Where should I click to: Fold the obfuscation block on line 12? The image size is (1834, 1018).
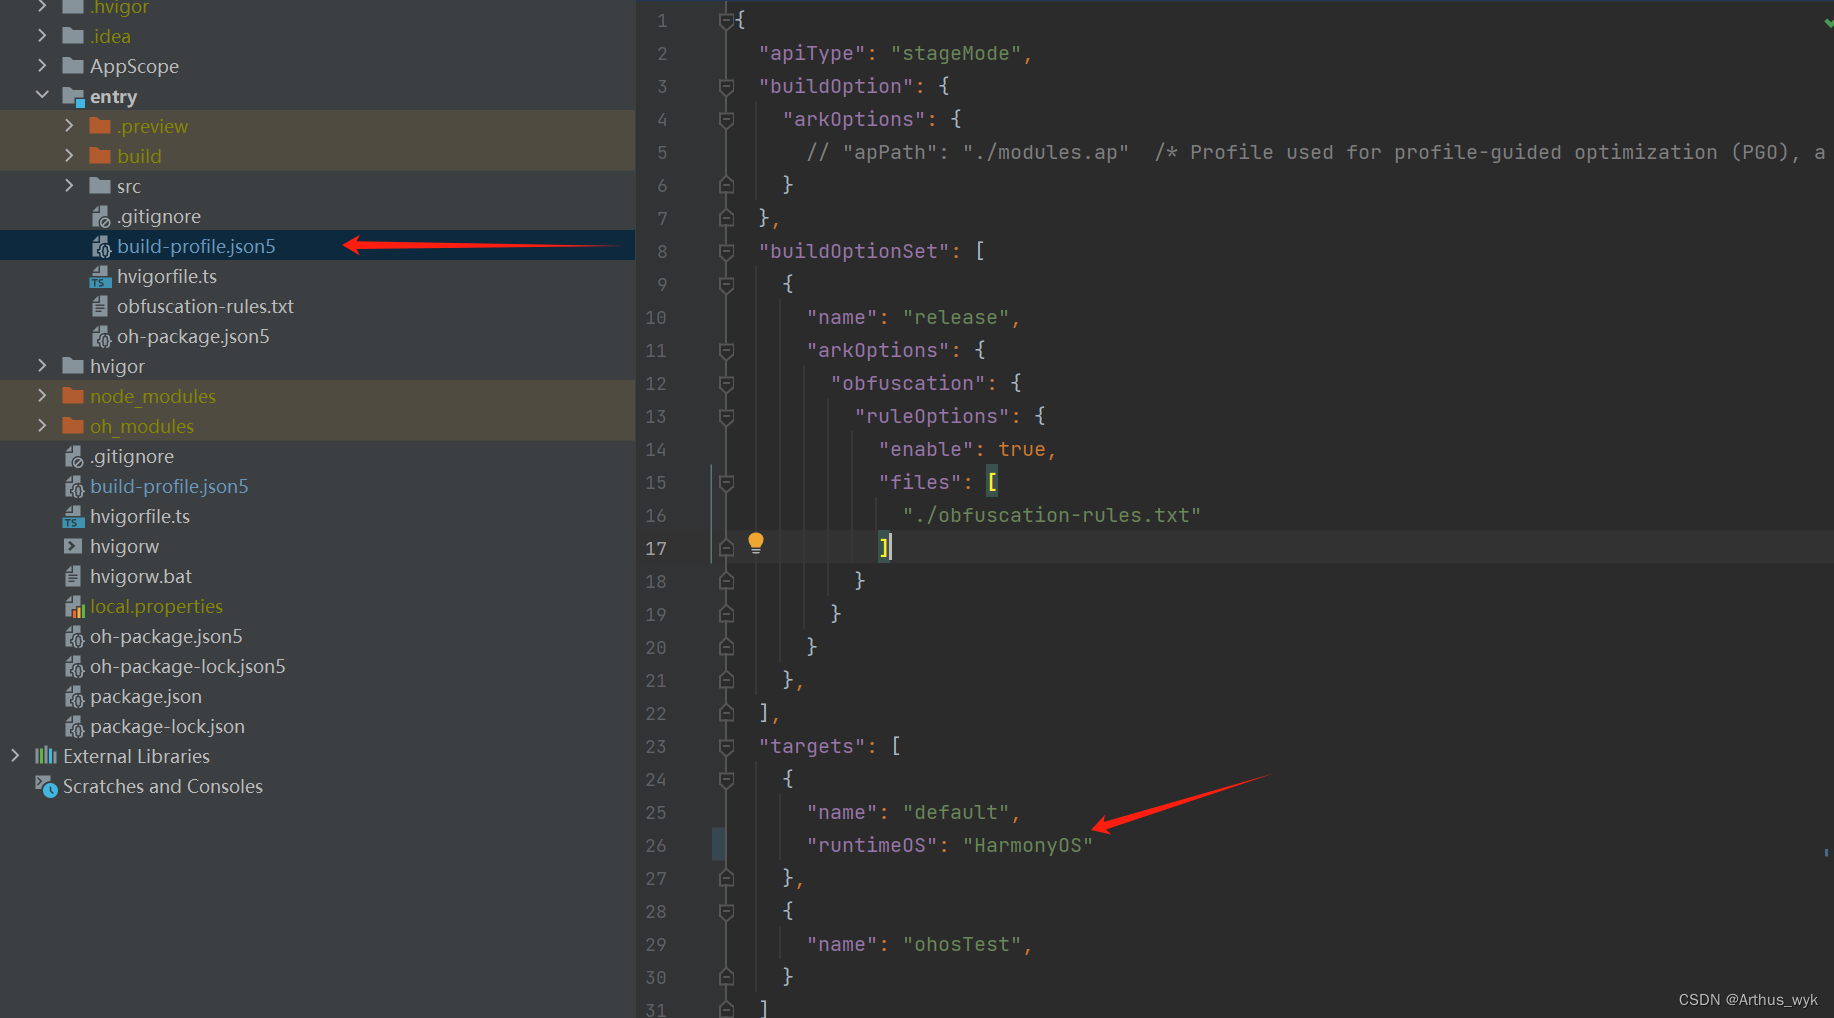tap(727, 384)
